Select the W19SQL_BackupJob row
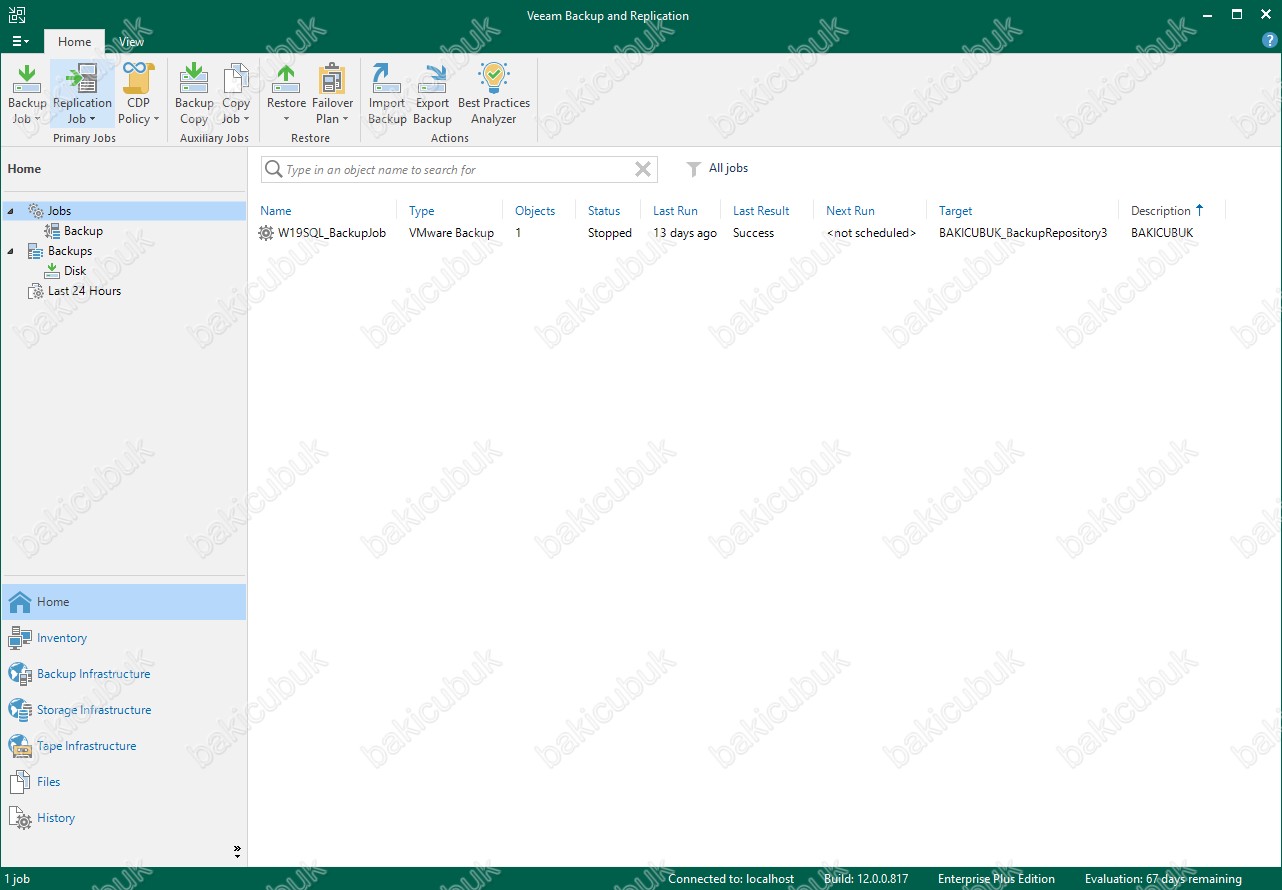The height and width of the screenshot is (890, 1282). 741,233
